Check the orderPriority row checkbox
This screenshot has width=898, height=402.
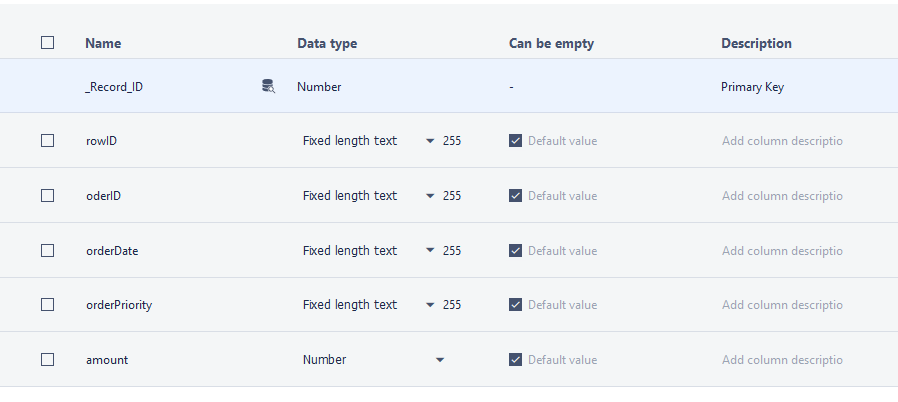point(47,305)
